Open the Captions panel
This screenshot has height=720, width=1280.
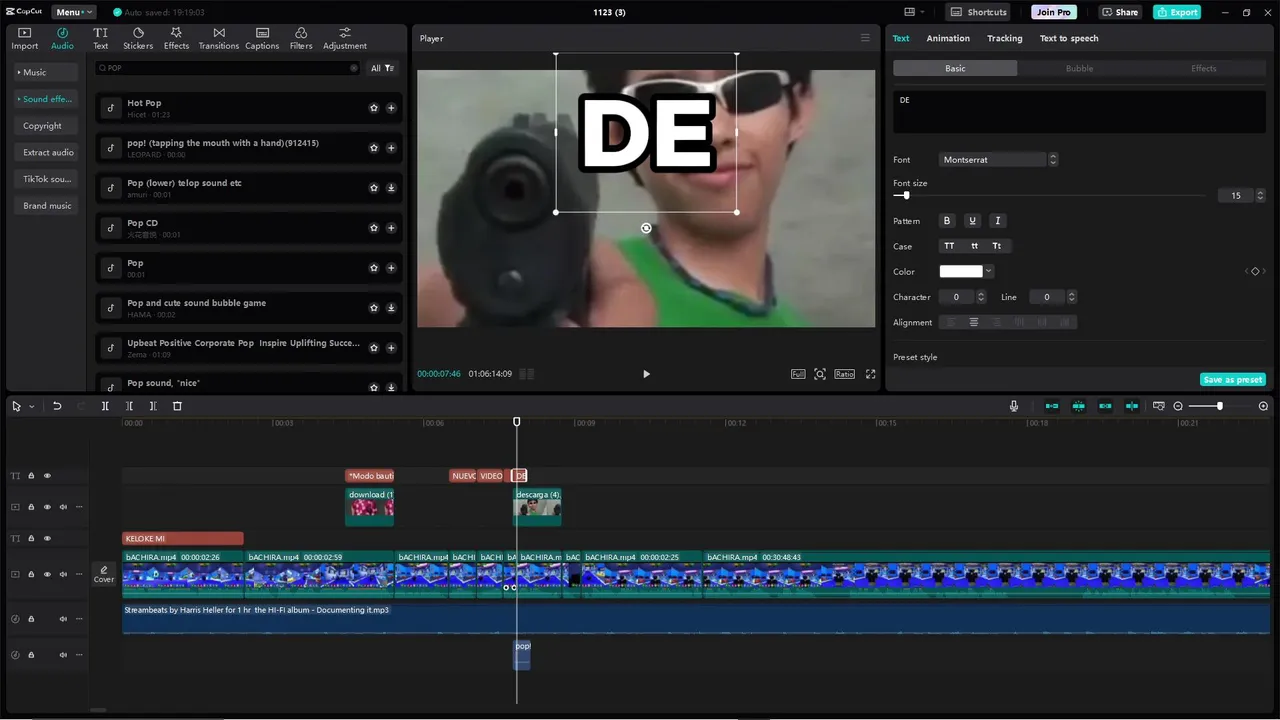click(262, 38)
